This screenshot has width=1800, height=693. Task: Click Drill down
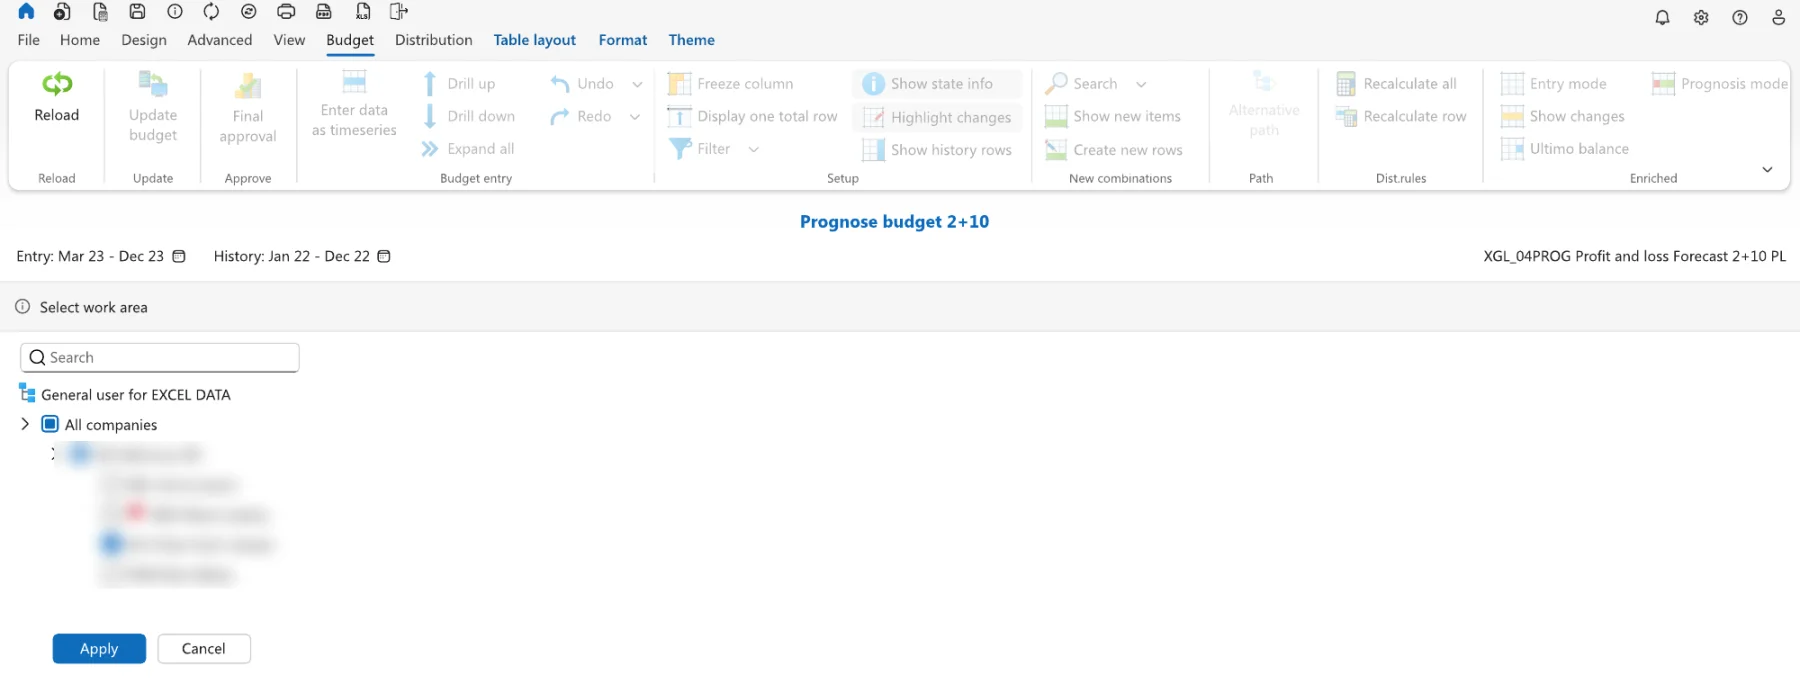pos(469,116)
